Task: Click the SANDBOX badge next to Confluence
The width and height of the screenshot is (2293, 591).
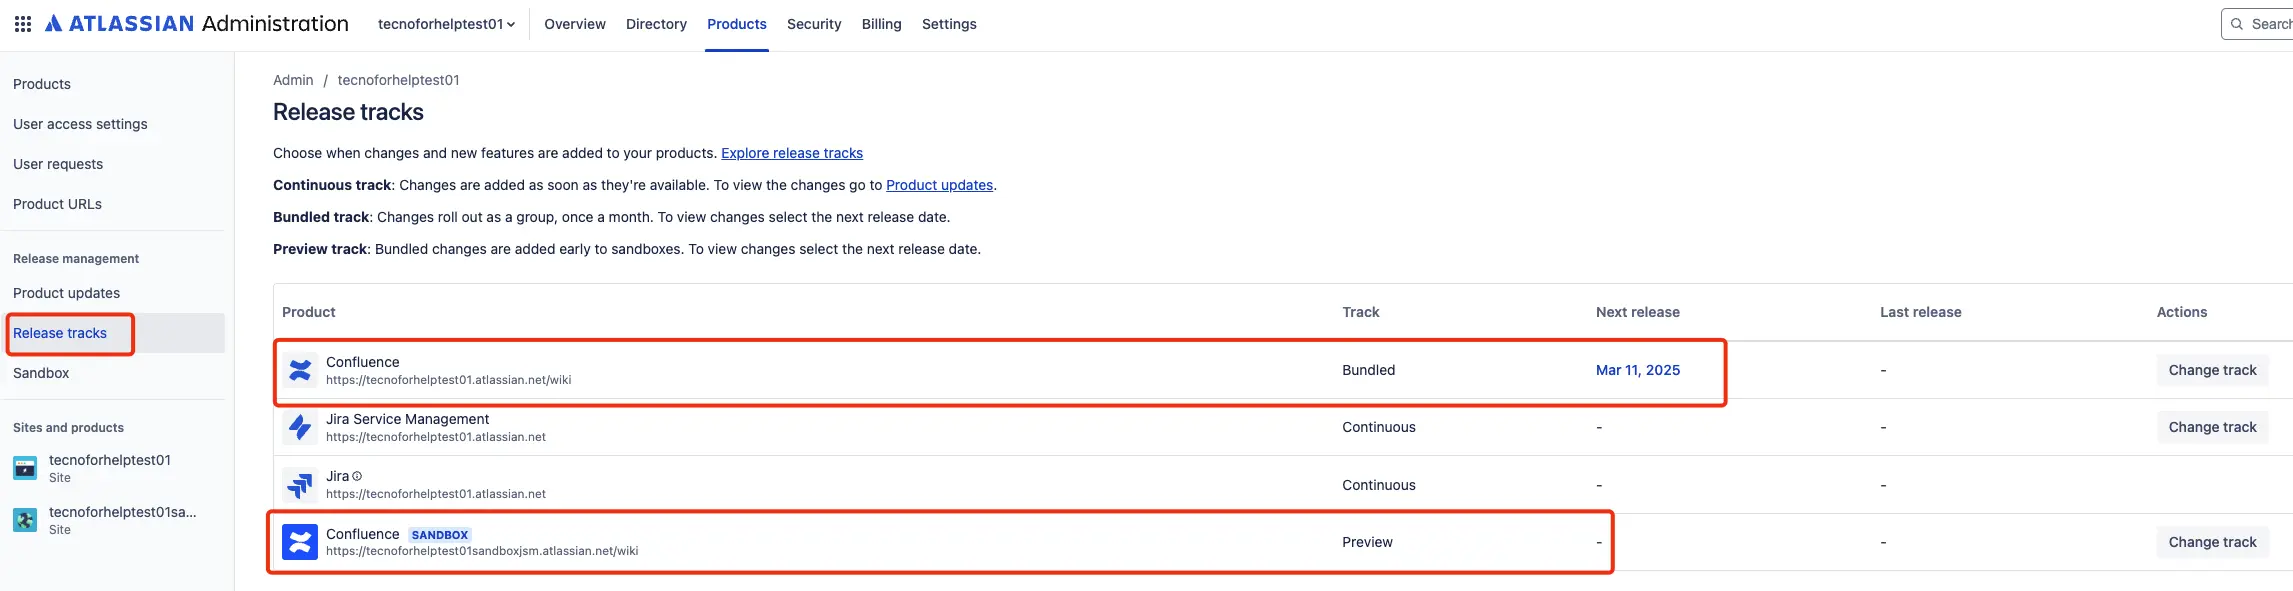Action: [440, 535]
